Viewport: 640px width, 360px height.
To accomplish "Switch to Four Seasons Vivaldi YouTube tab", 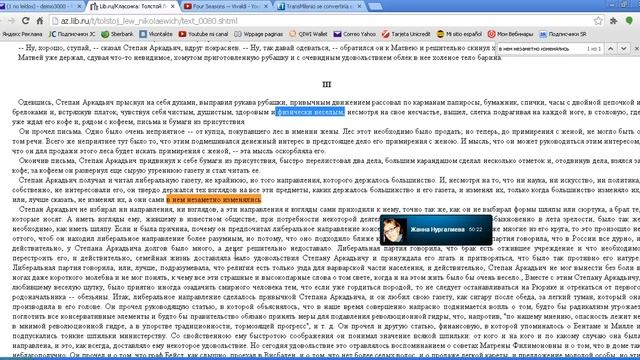I will tap(223, 6).
